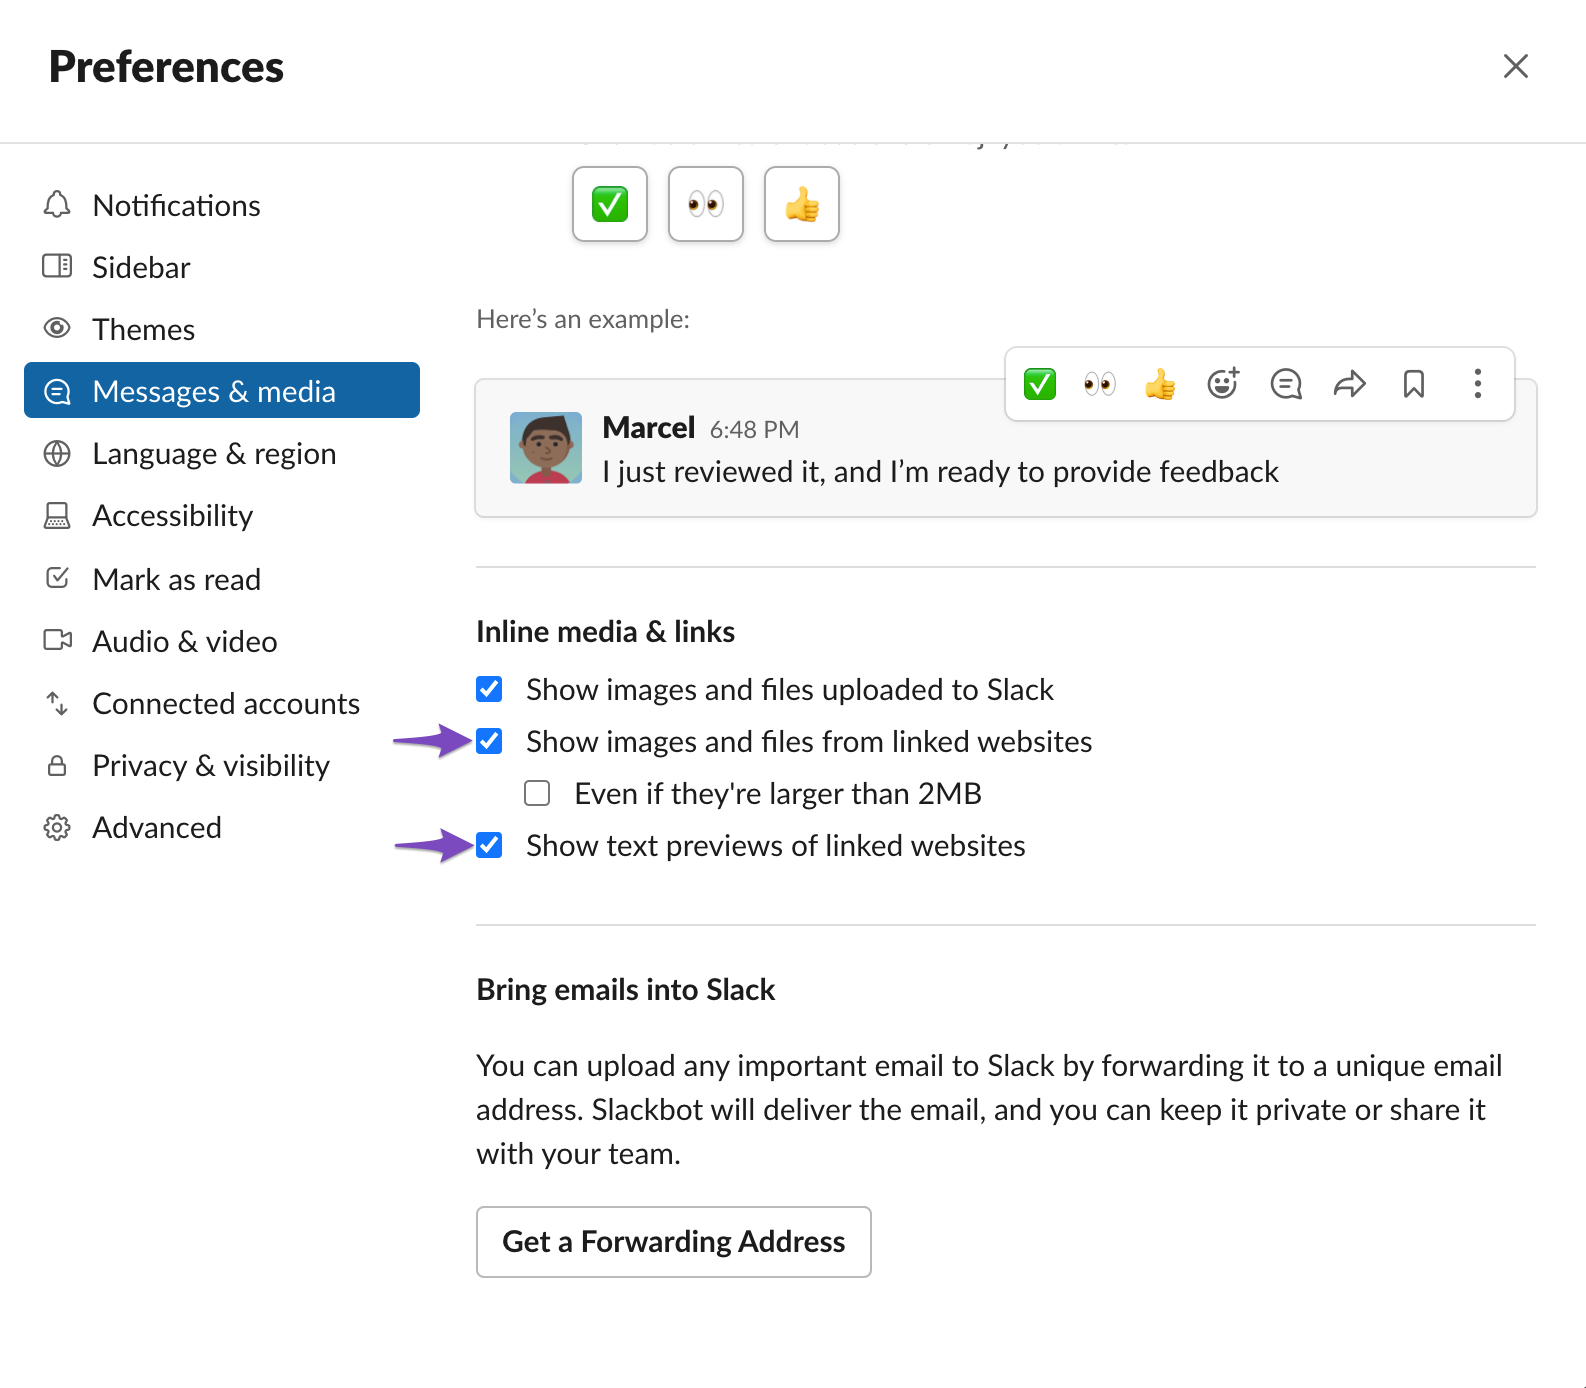Go to Advanced preferences
This screenshot has height=1388, width=1586.
pos(222,827)
